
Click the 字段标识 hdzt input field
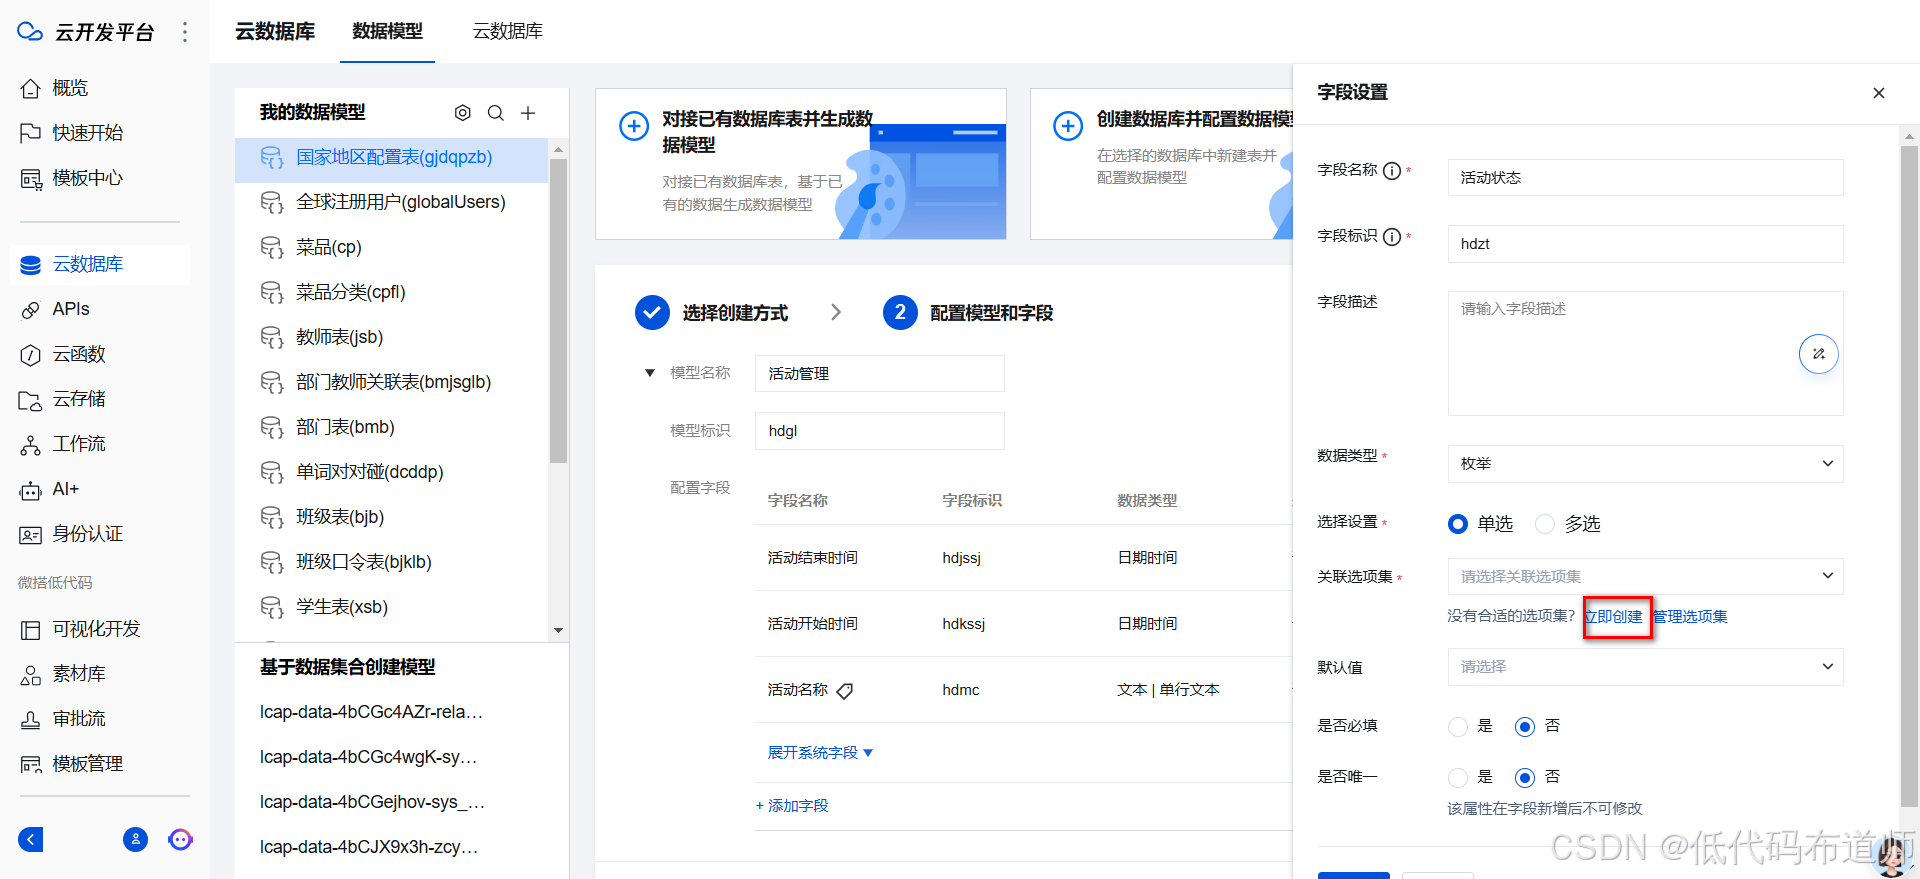point(1645,244)
